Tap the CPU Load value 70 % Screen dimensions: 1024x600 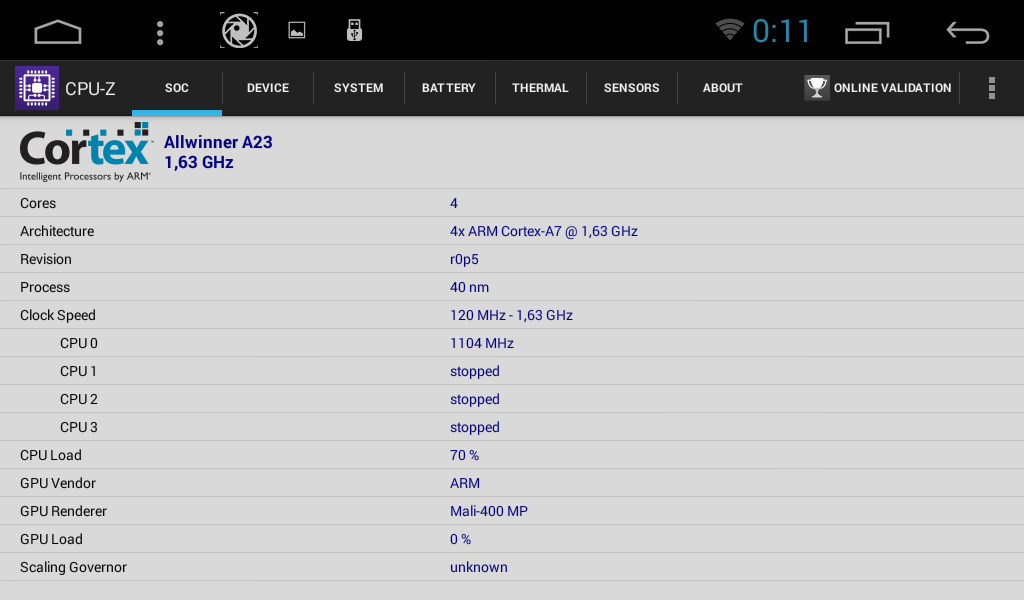click(x=464, y=455)
